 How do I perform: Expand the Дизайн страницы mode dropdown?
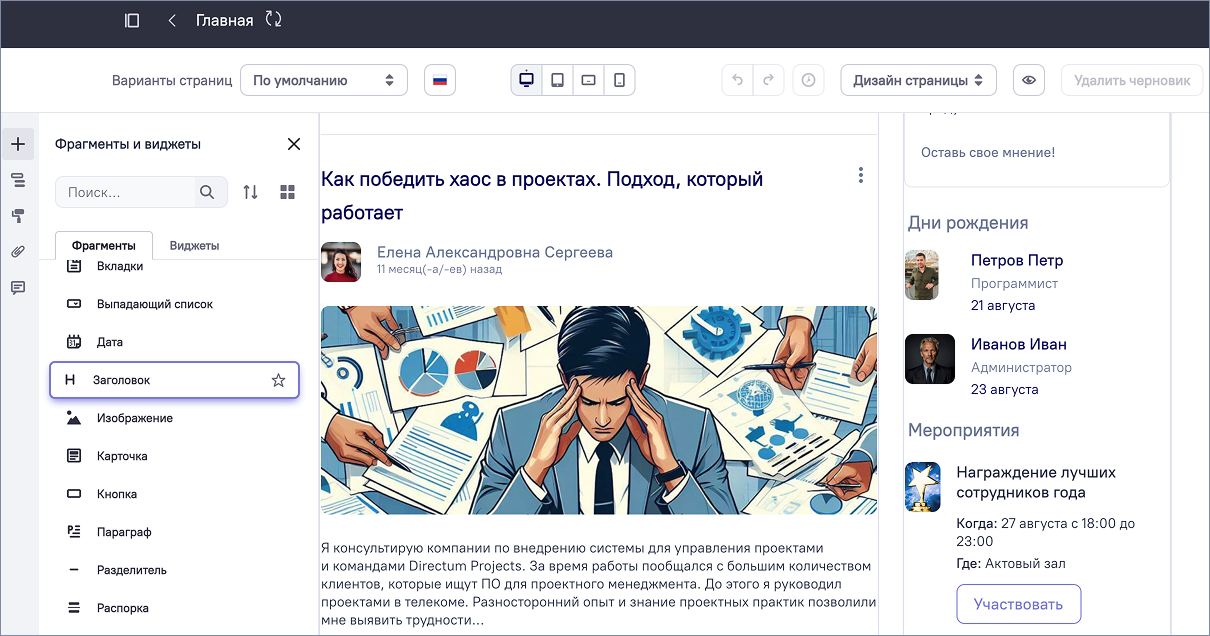pos(918,81)
